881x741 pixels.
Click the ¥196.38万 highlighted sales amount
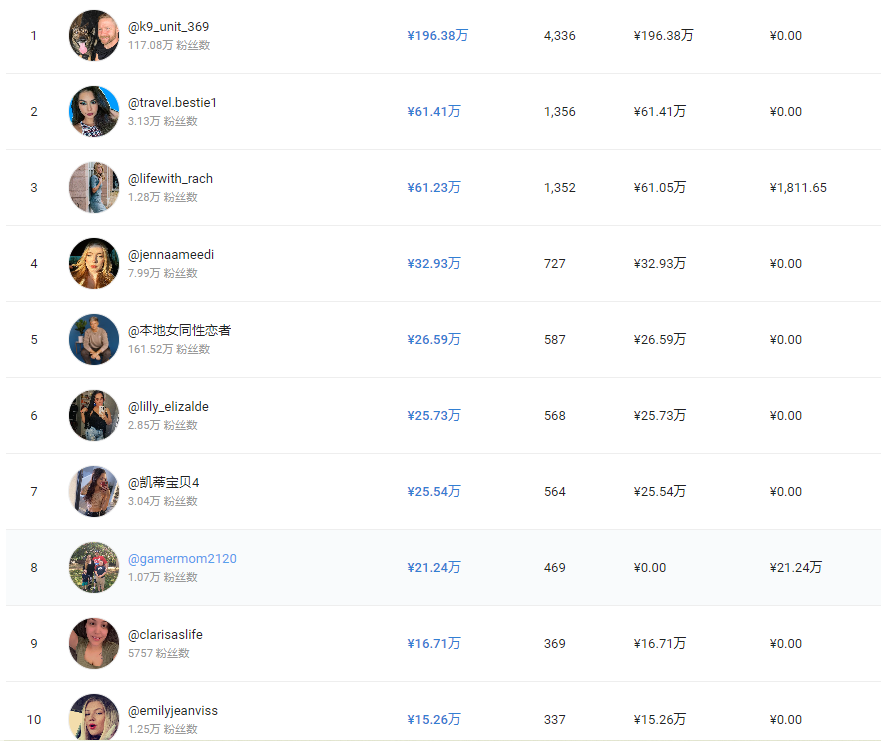437,36
